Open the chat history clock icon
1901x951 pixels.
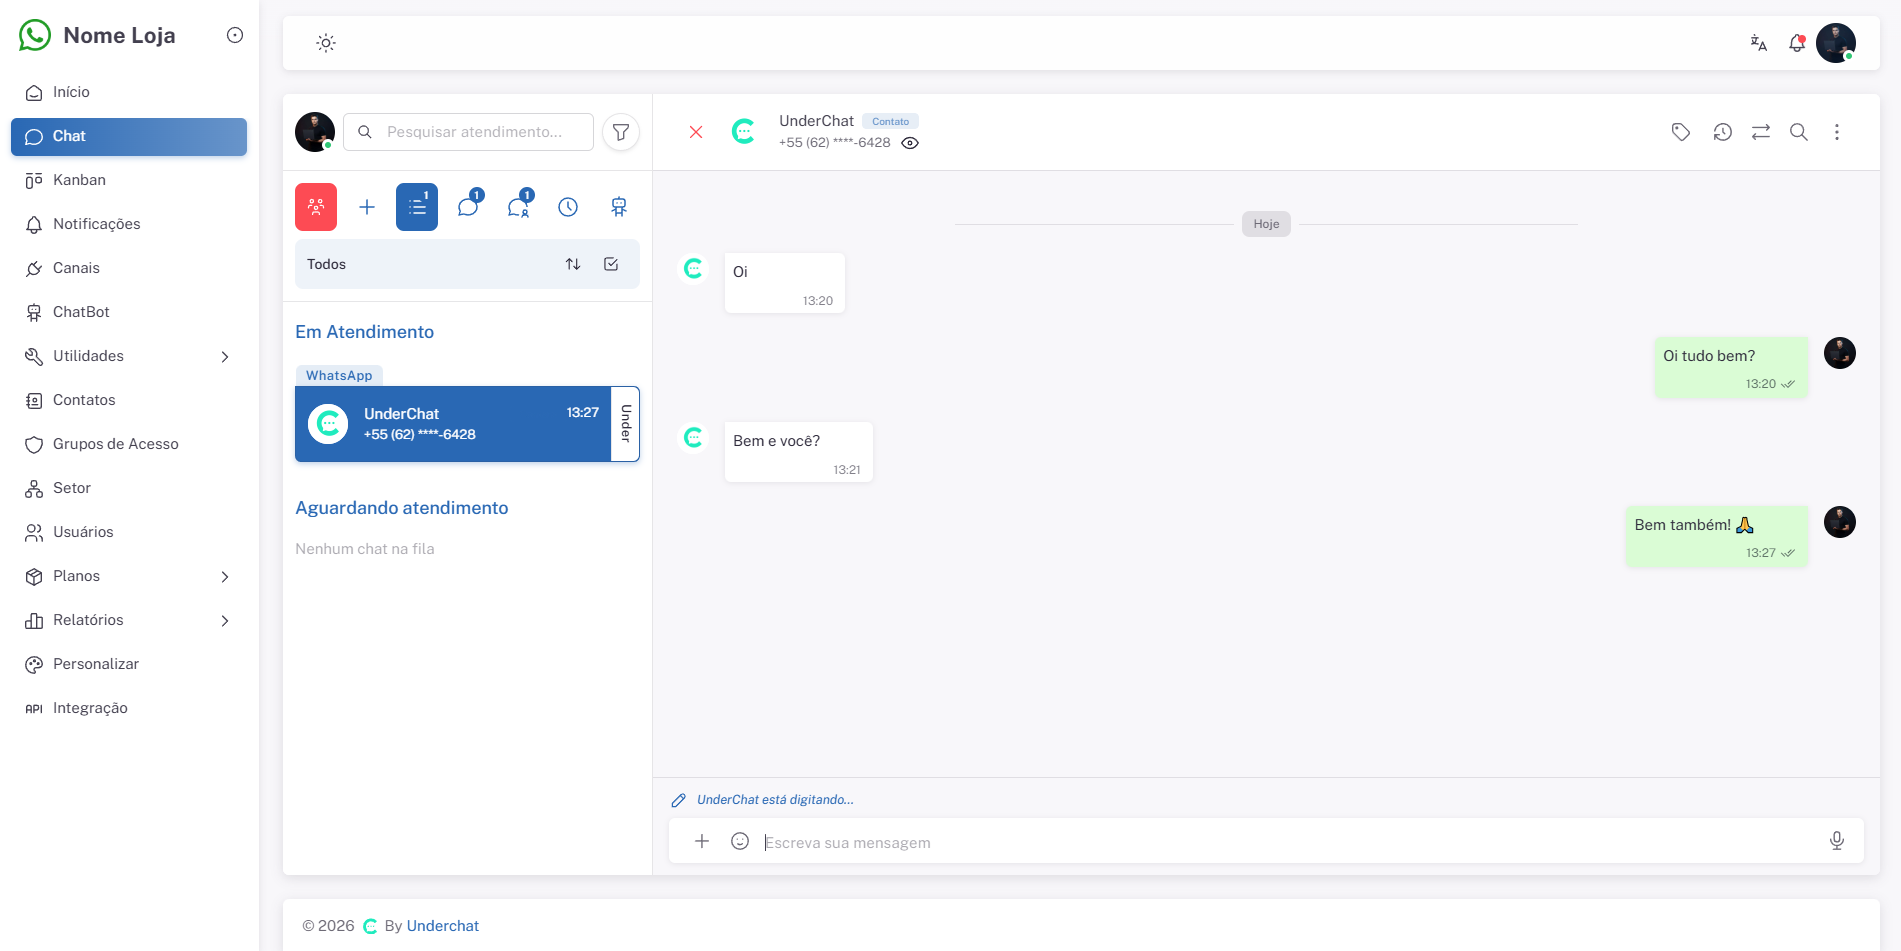(1722, 132)
